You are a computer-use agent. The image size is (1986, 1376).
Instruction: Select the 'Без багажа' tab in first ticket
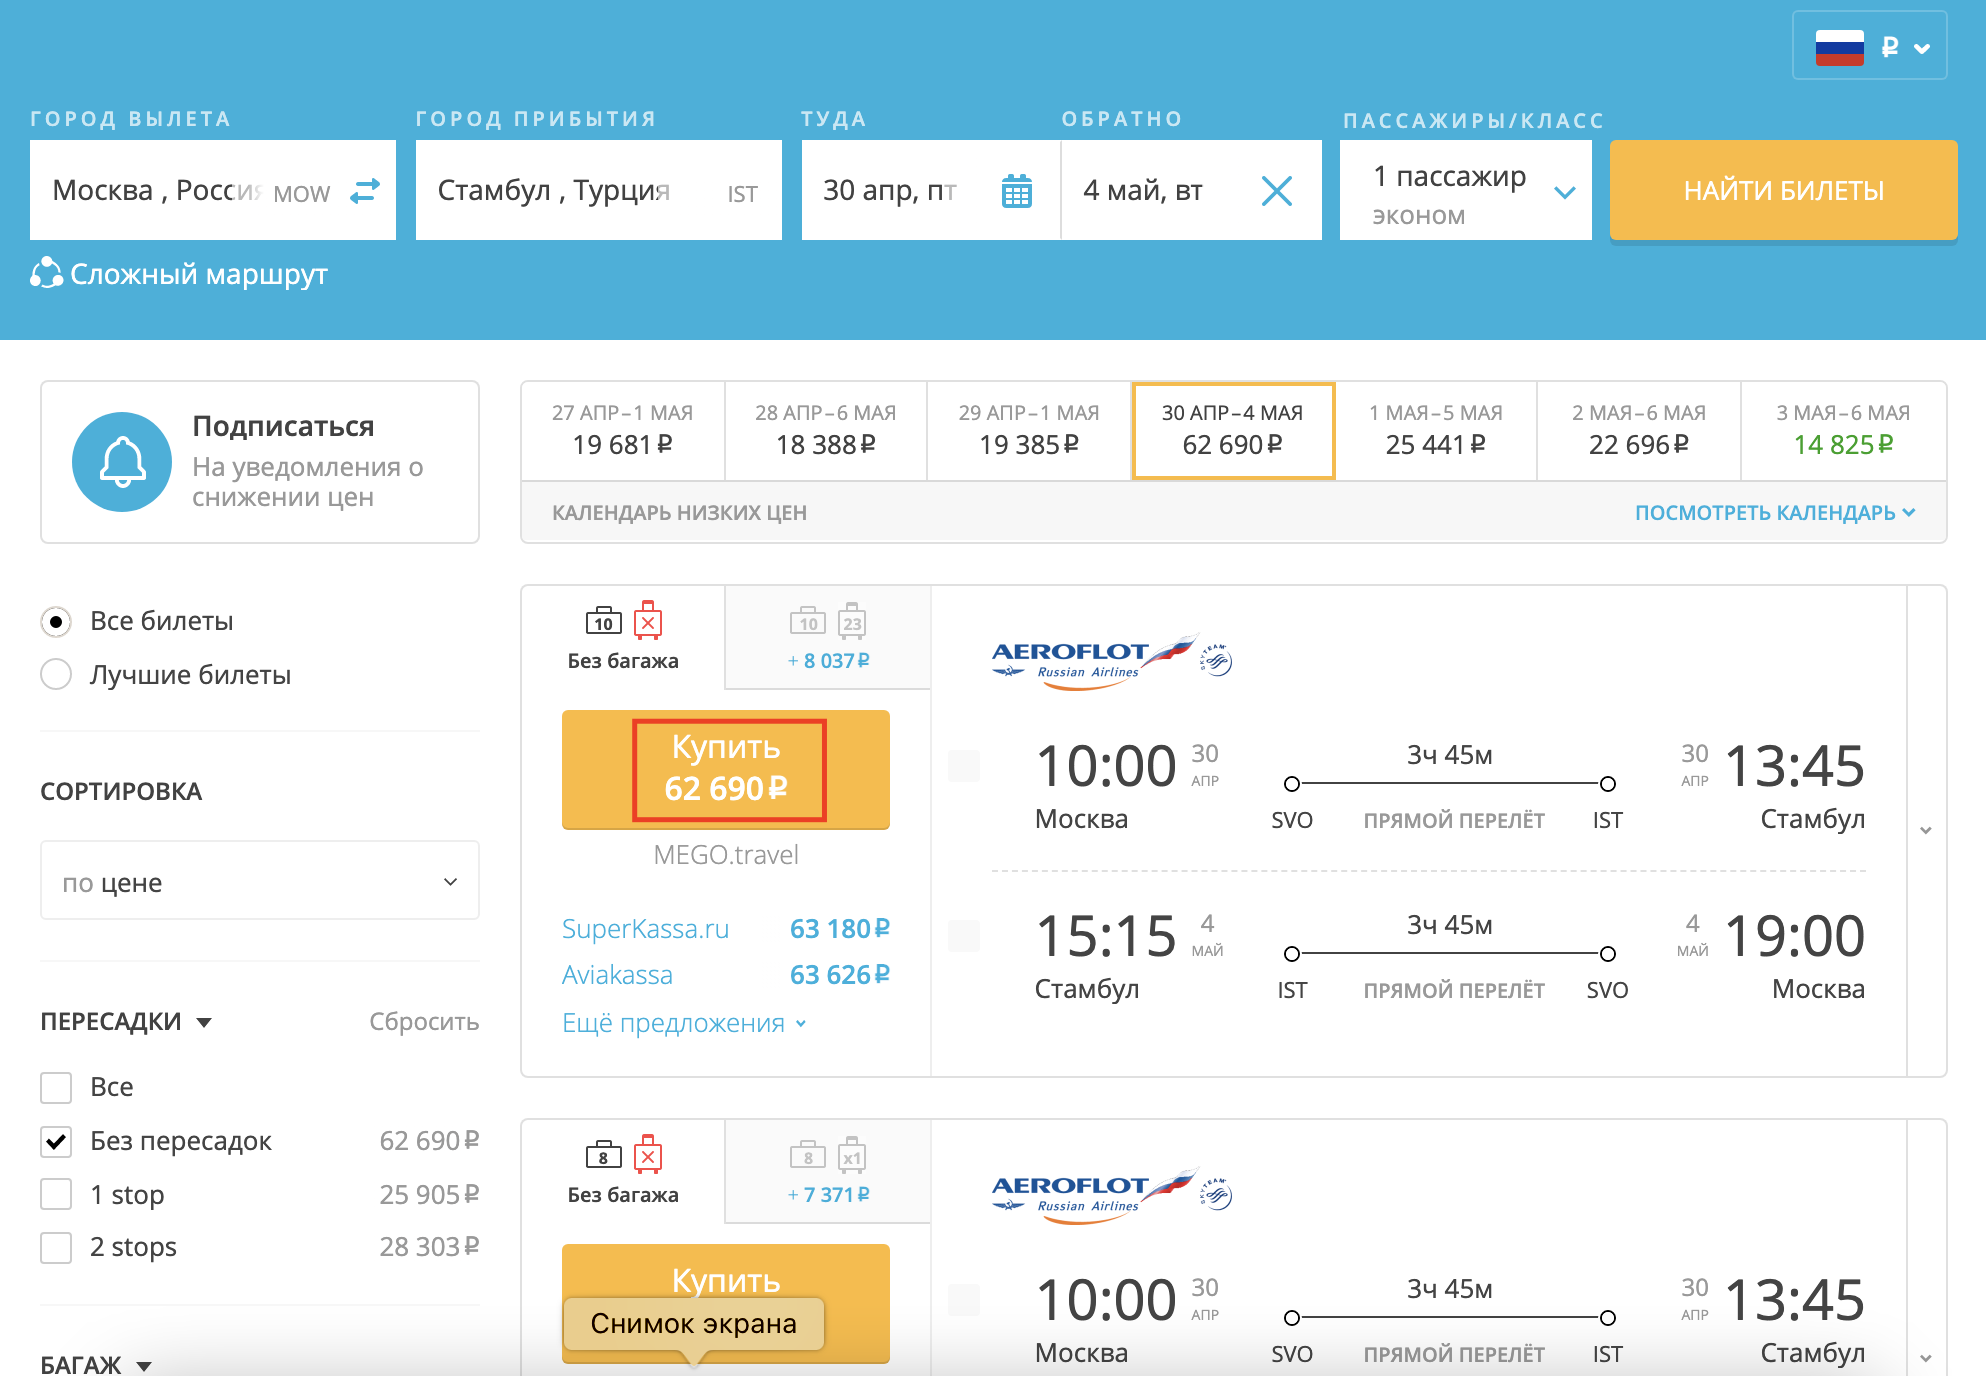pyautogui.click(x=623, y=637)
